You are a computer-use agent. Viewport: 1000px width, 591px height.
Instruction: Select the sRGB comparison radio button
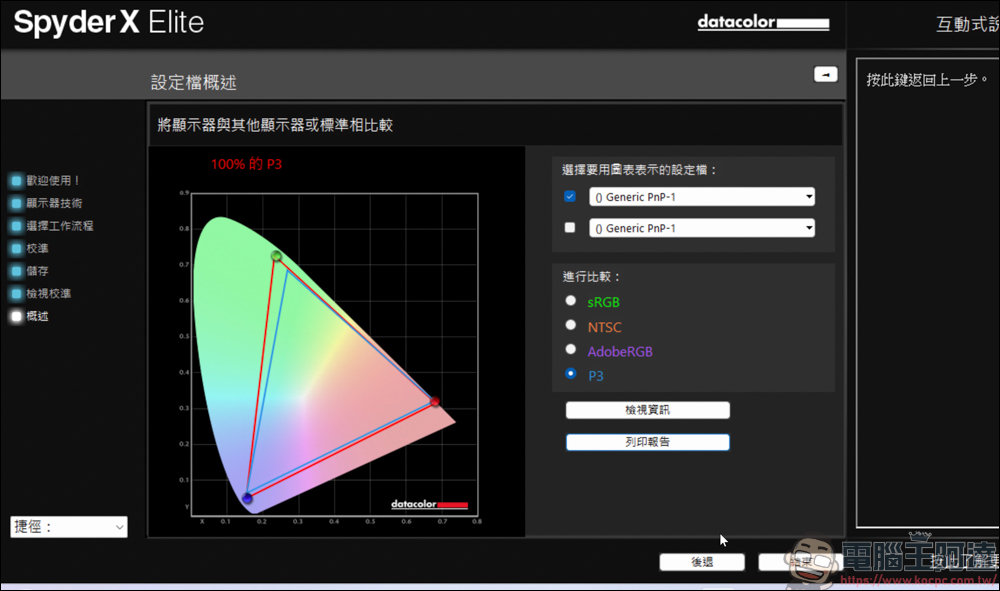coord(571,300)
